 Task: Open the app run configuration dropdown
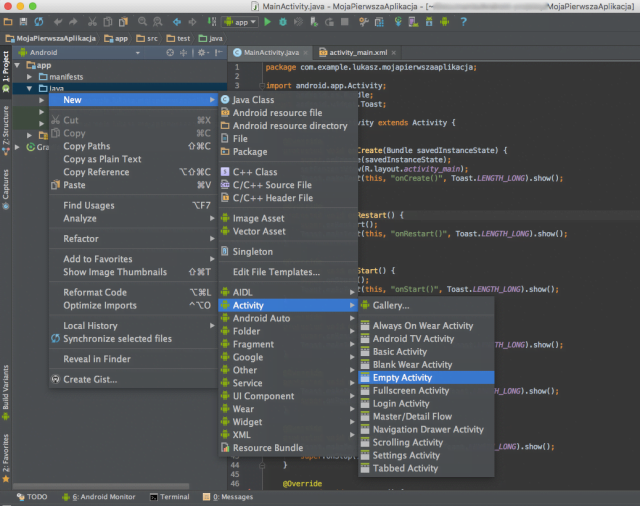[240, 20]
